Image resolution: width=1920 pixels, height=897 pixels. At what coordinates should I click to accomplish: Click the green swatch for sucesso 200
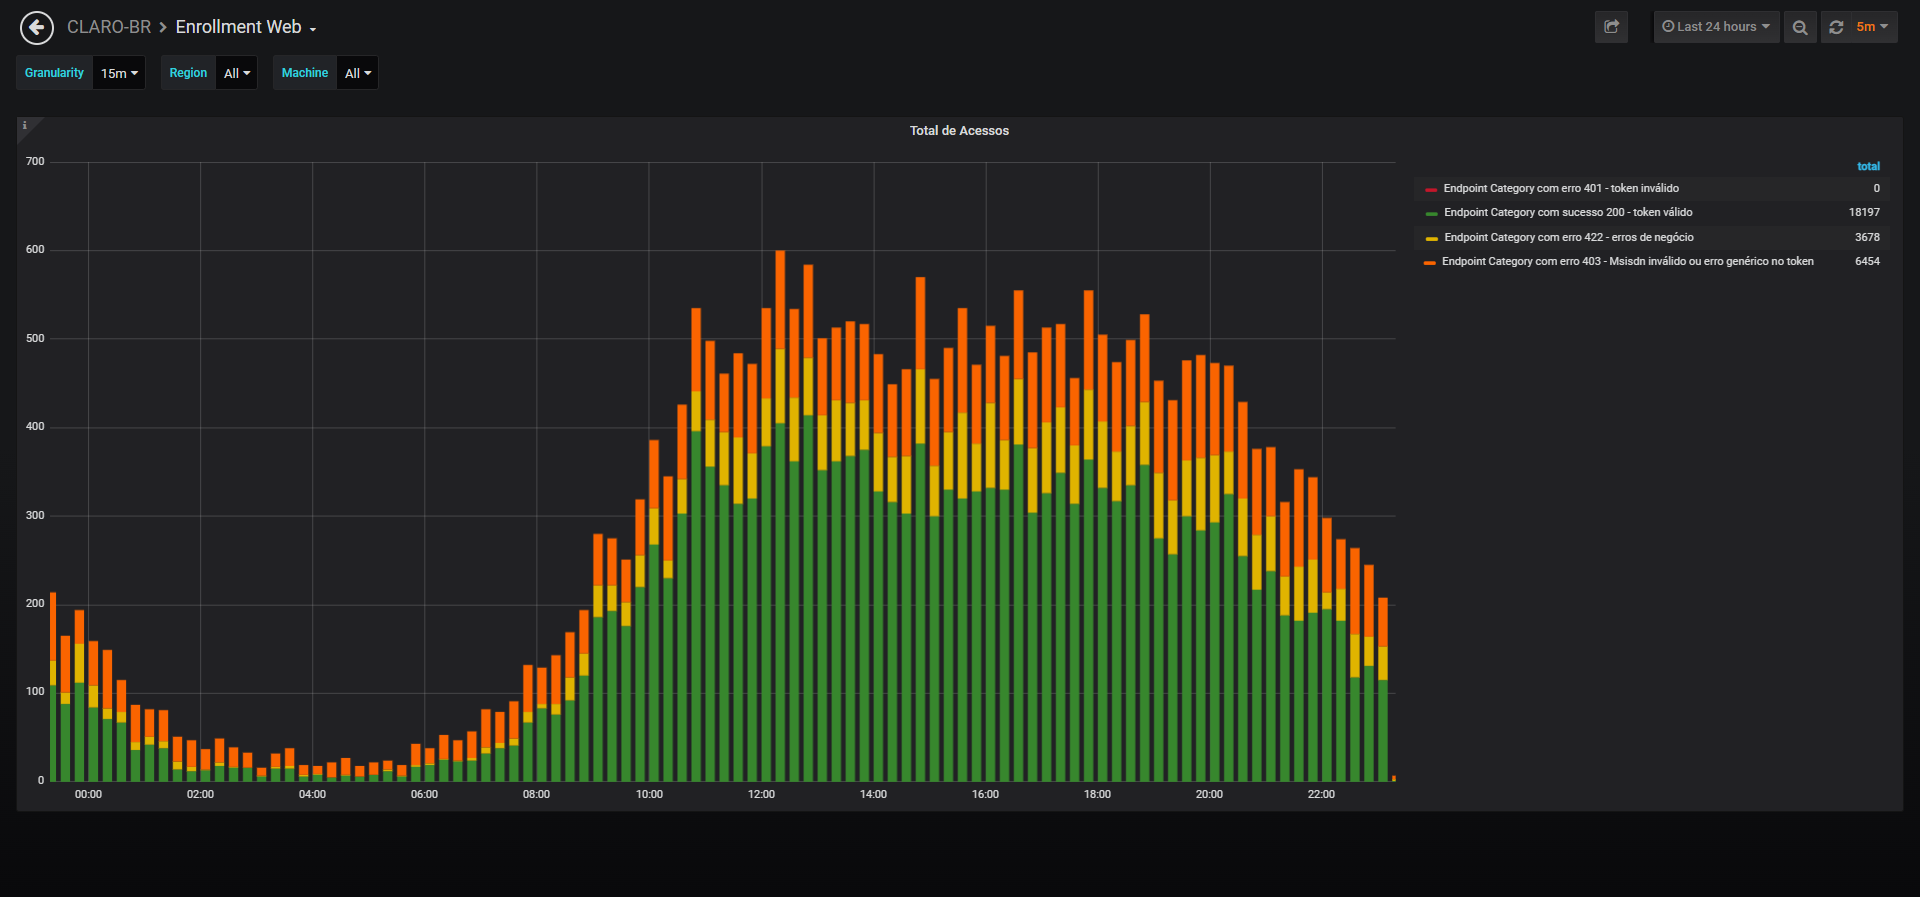coord(1431,213)
